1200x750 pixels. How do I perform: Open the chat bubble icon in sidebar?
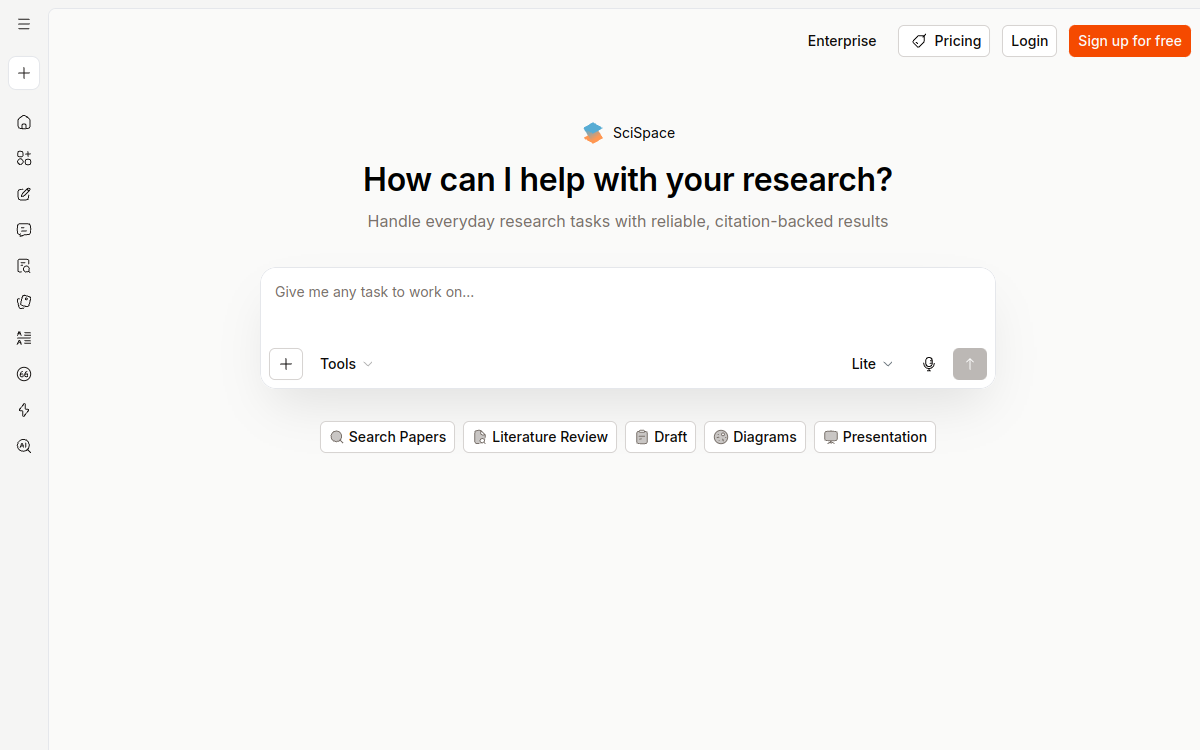24,230
